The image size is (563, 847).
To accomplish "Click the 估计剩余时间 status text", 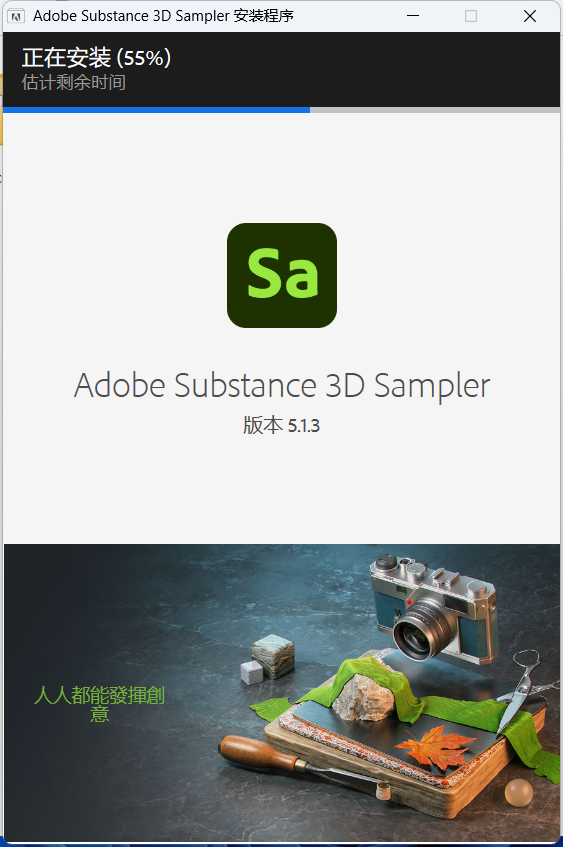I will [x=73, y=82].
